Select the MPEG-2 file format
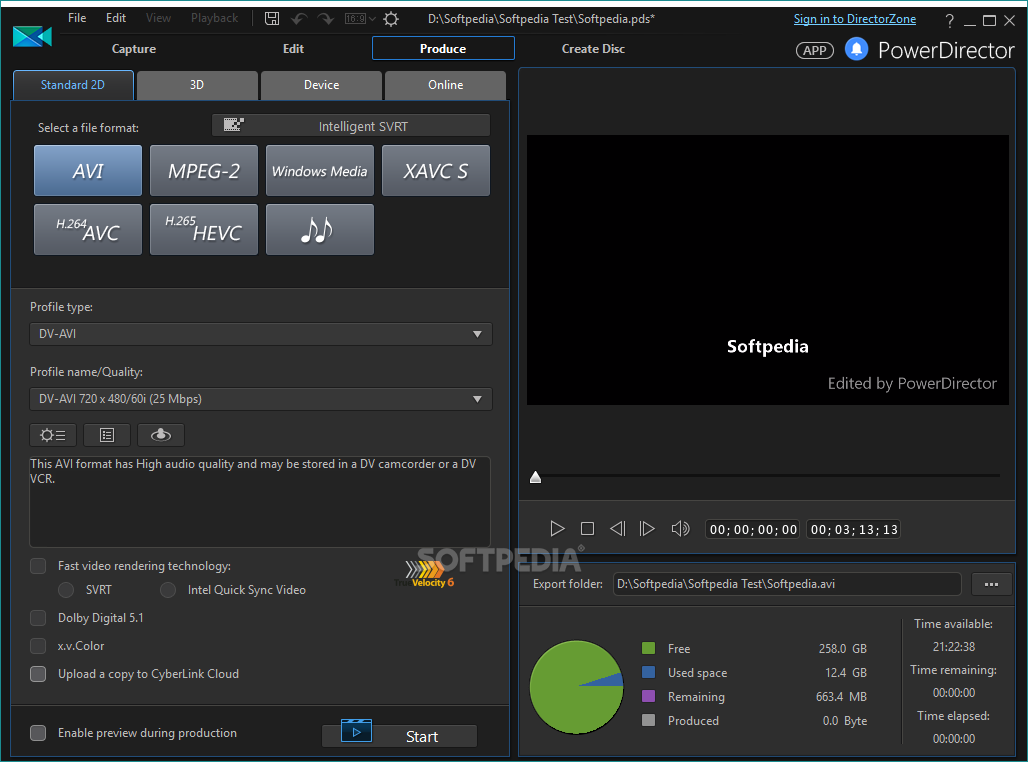The image size is (1028, 762). click(x=204, y=170)
